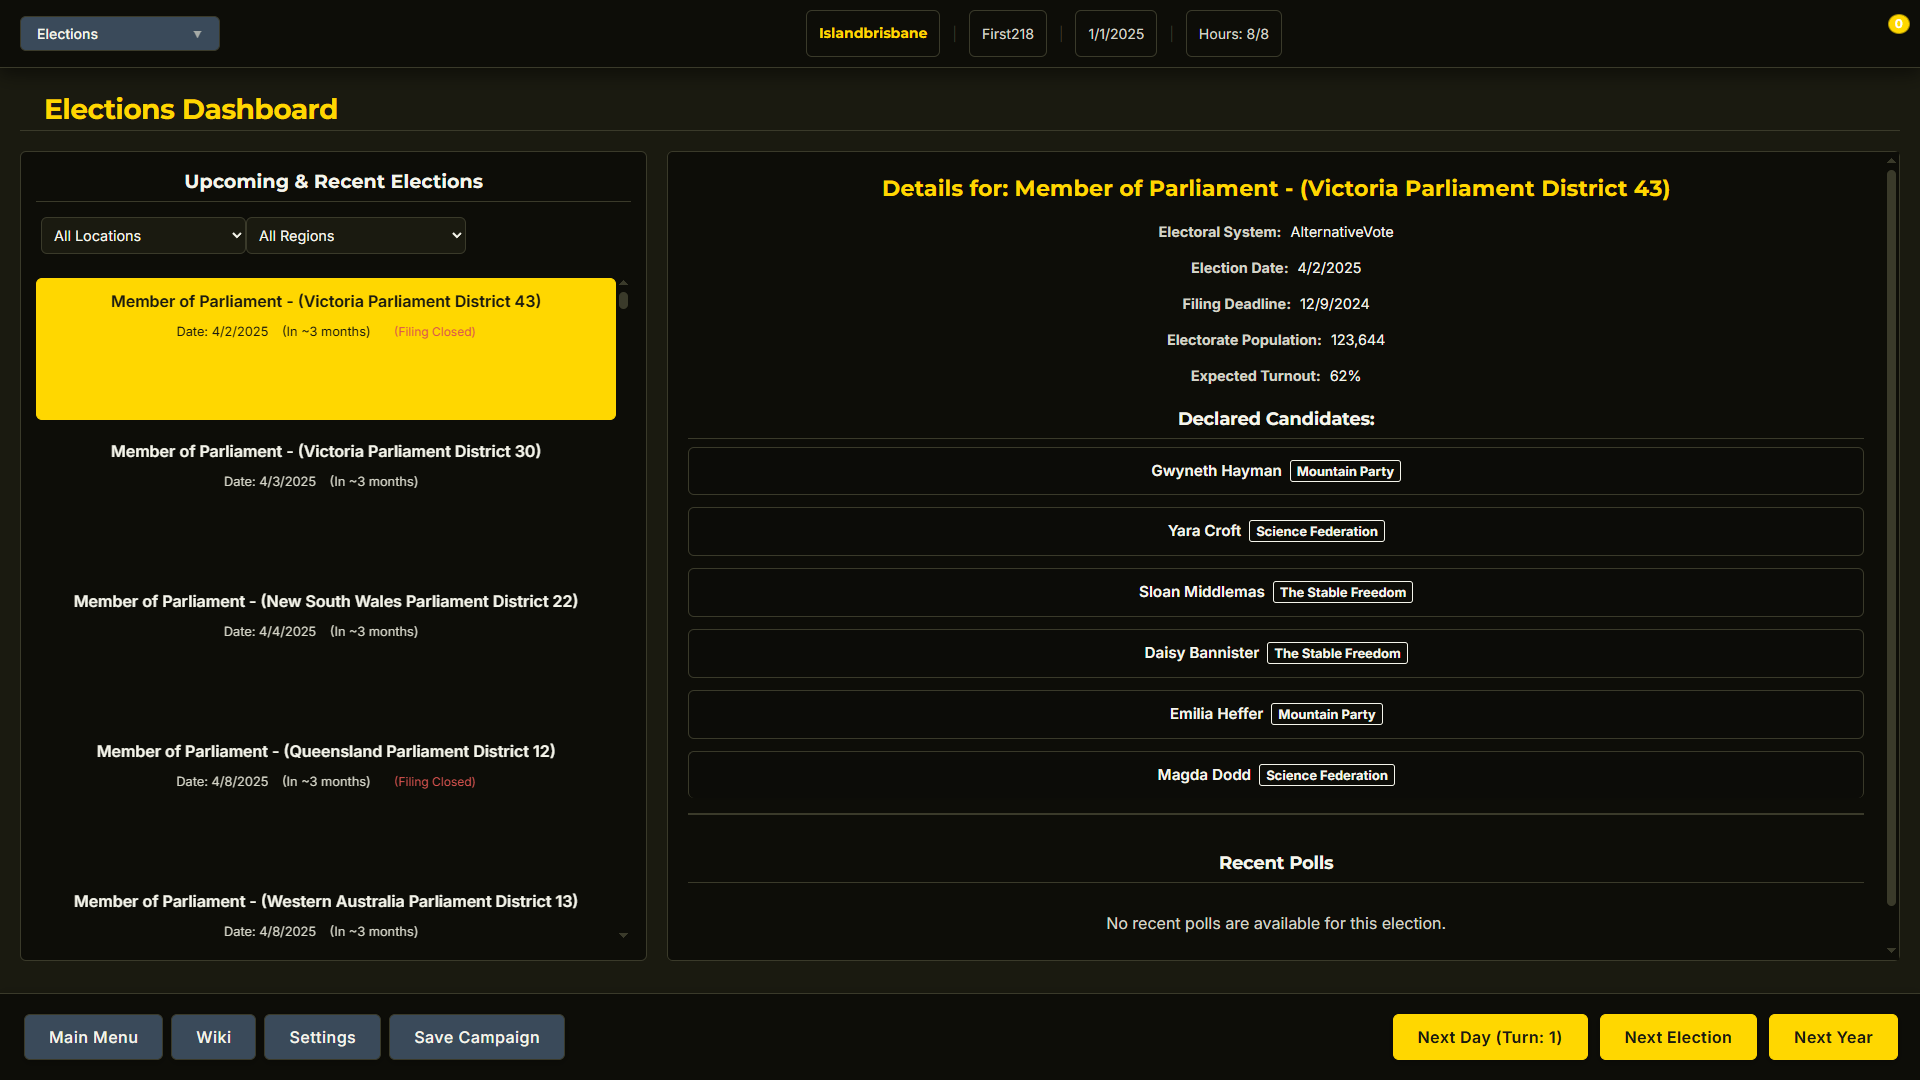Viewport: 1920px width, 1080px height.
Task: Click the yellow notification badge icon
Action: pos(1897,24)
